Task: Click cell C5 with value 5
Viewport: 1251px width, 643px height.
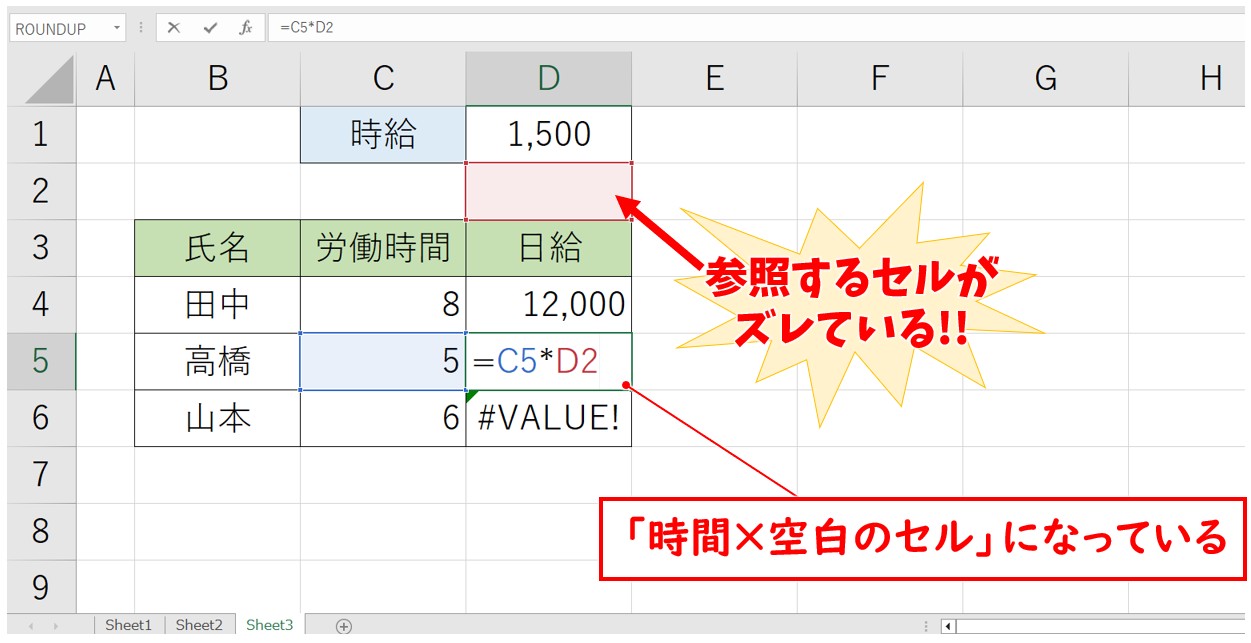Action: [x=383, y=361]
